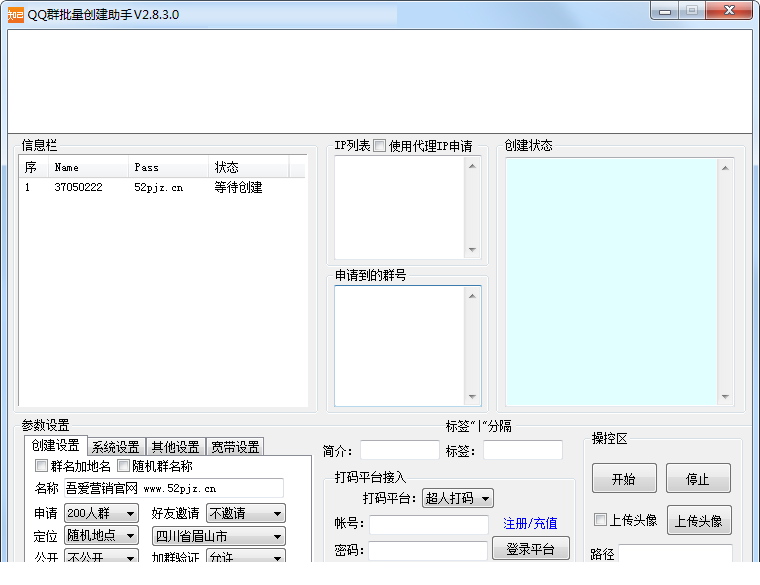This screenshot has height=585, width=760.
Task: Switch to the 系统设置 tab
Action: [x=115, y=447]
